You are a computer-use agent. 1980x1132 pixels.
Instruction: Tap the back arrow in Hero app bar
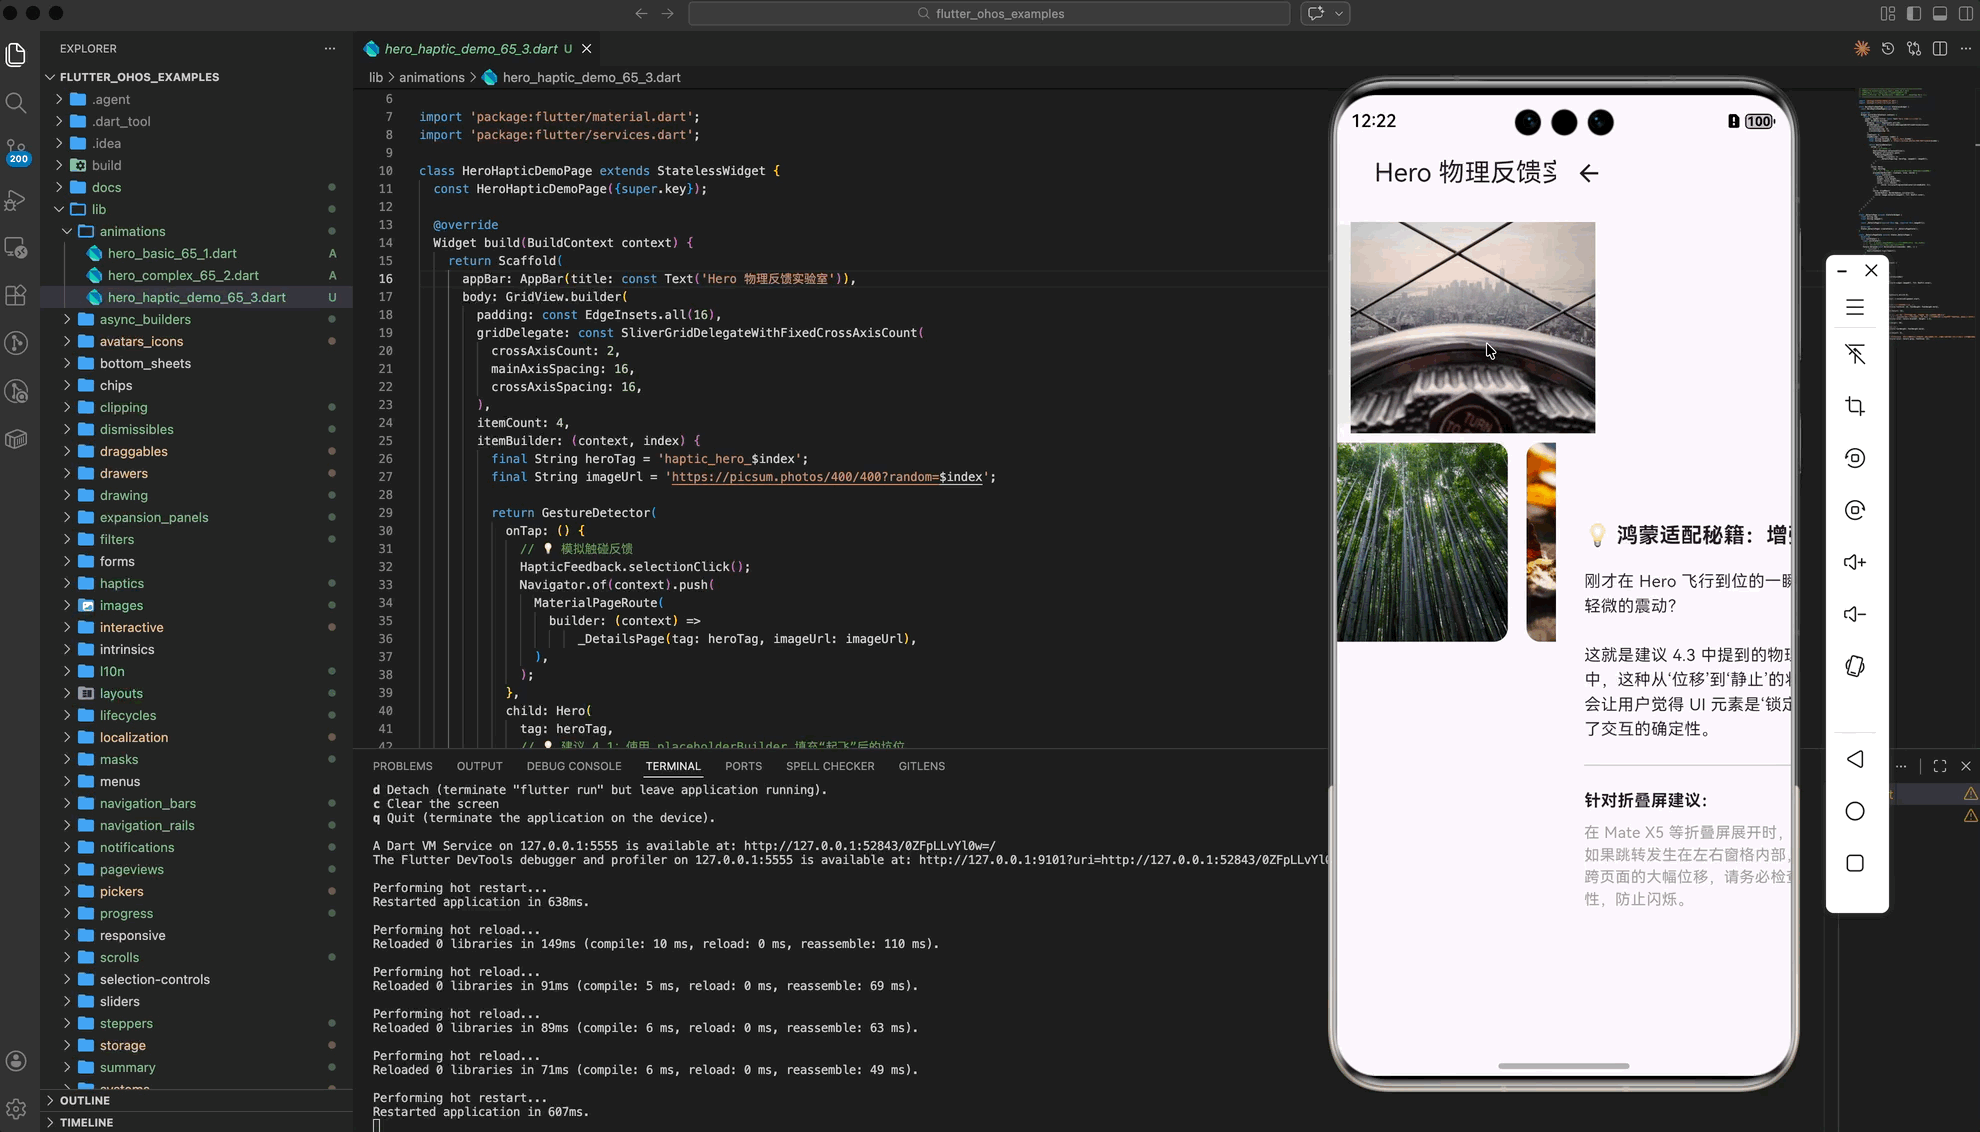(1588, 173)
